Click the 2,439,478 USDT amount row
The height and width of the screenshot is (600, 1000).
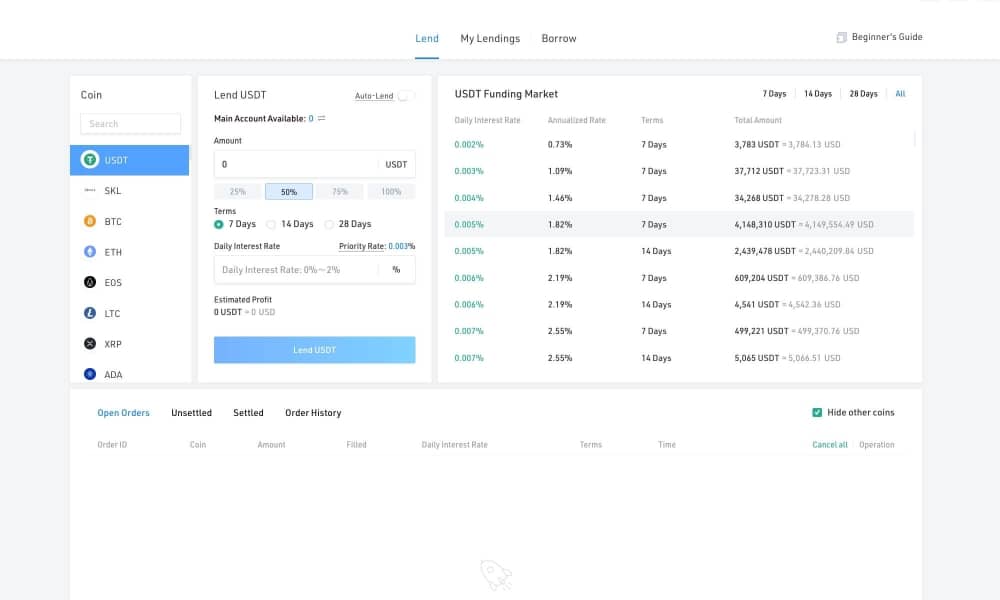click(x=679, y=251)
